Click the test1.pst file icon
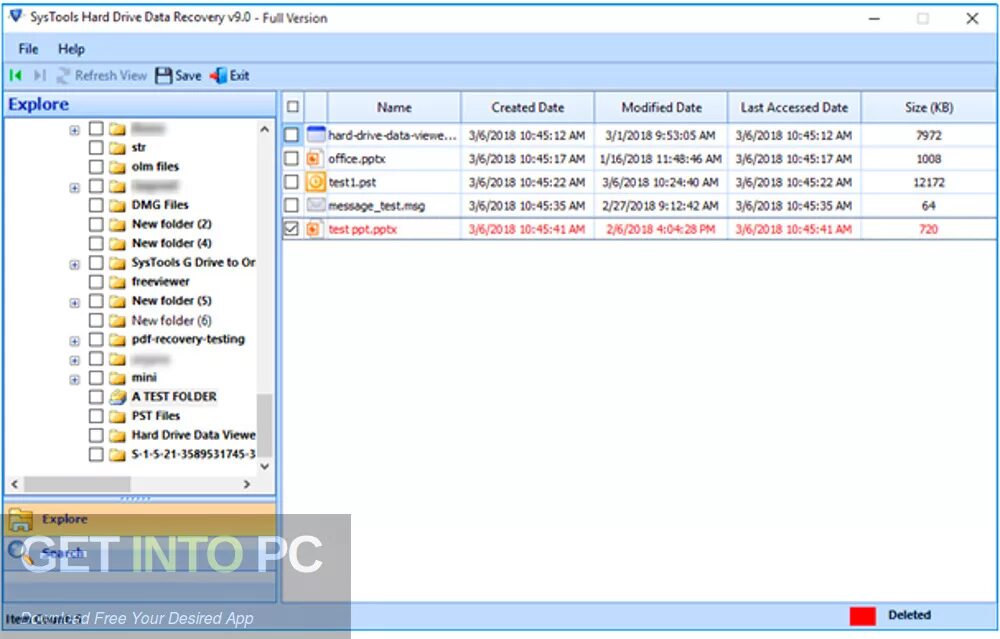Screen dimensions: 1000x639 coord(315,182)
